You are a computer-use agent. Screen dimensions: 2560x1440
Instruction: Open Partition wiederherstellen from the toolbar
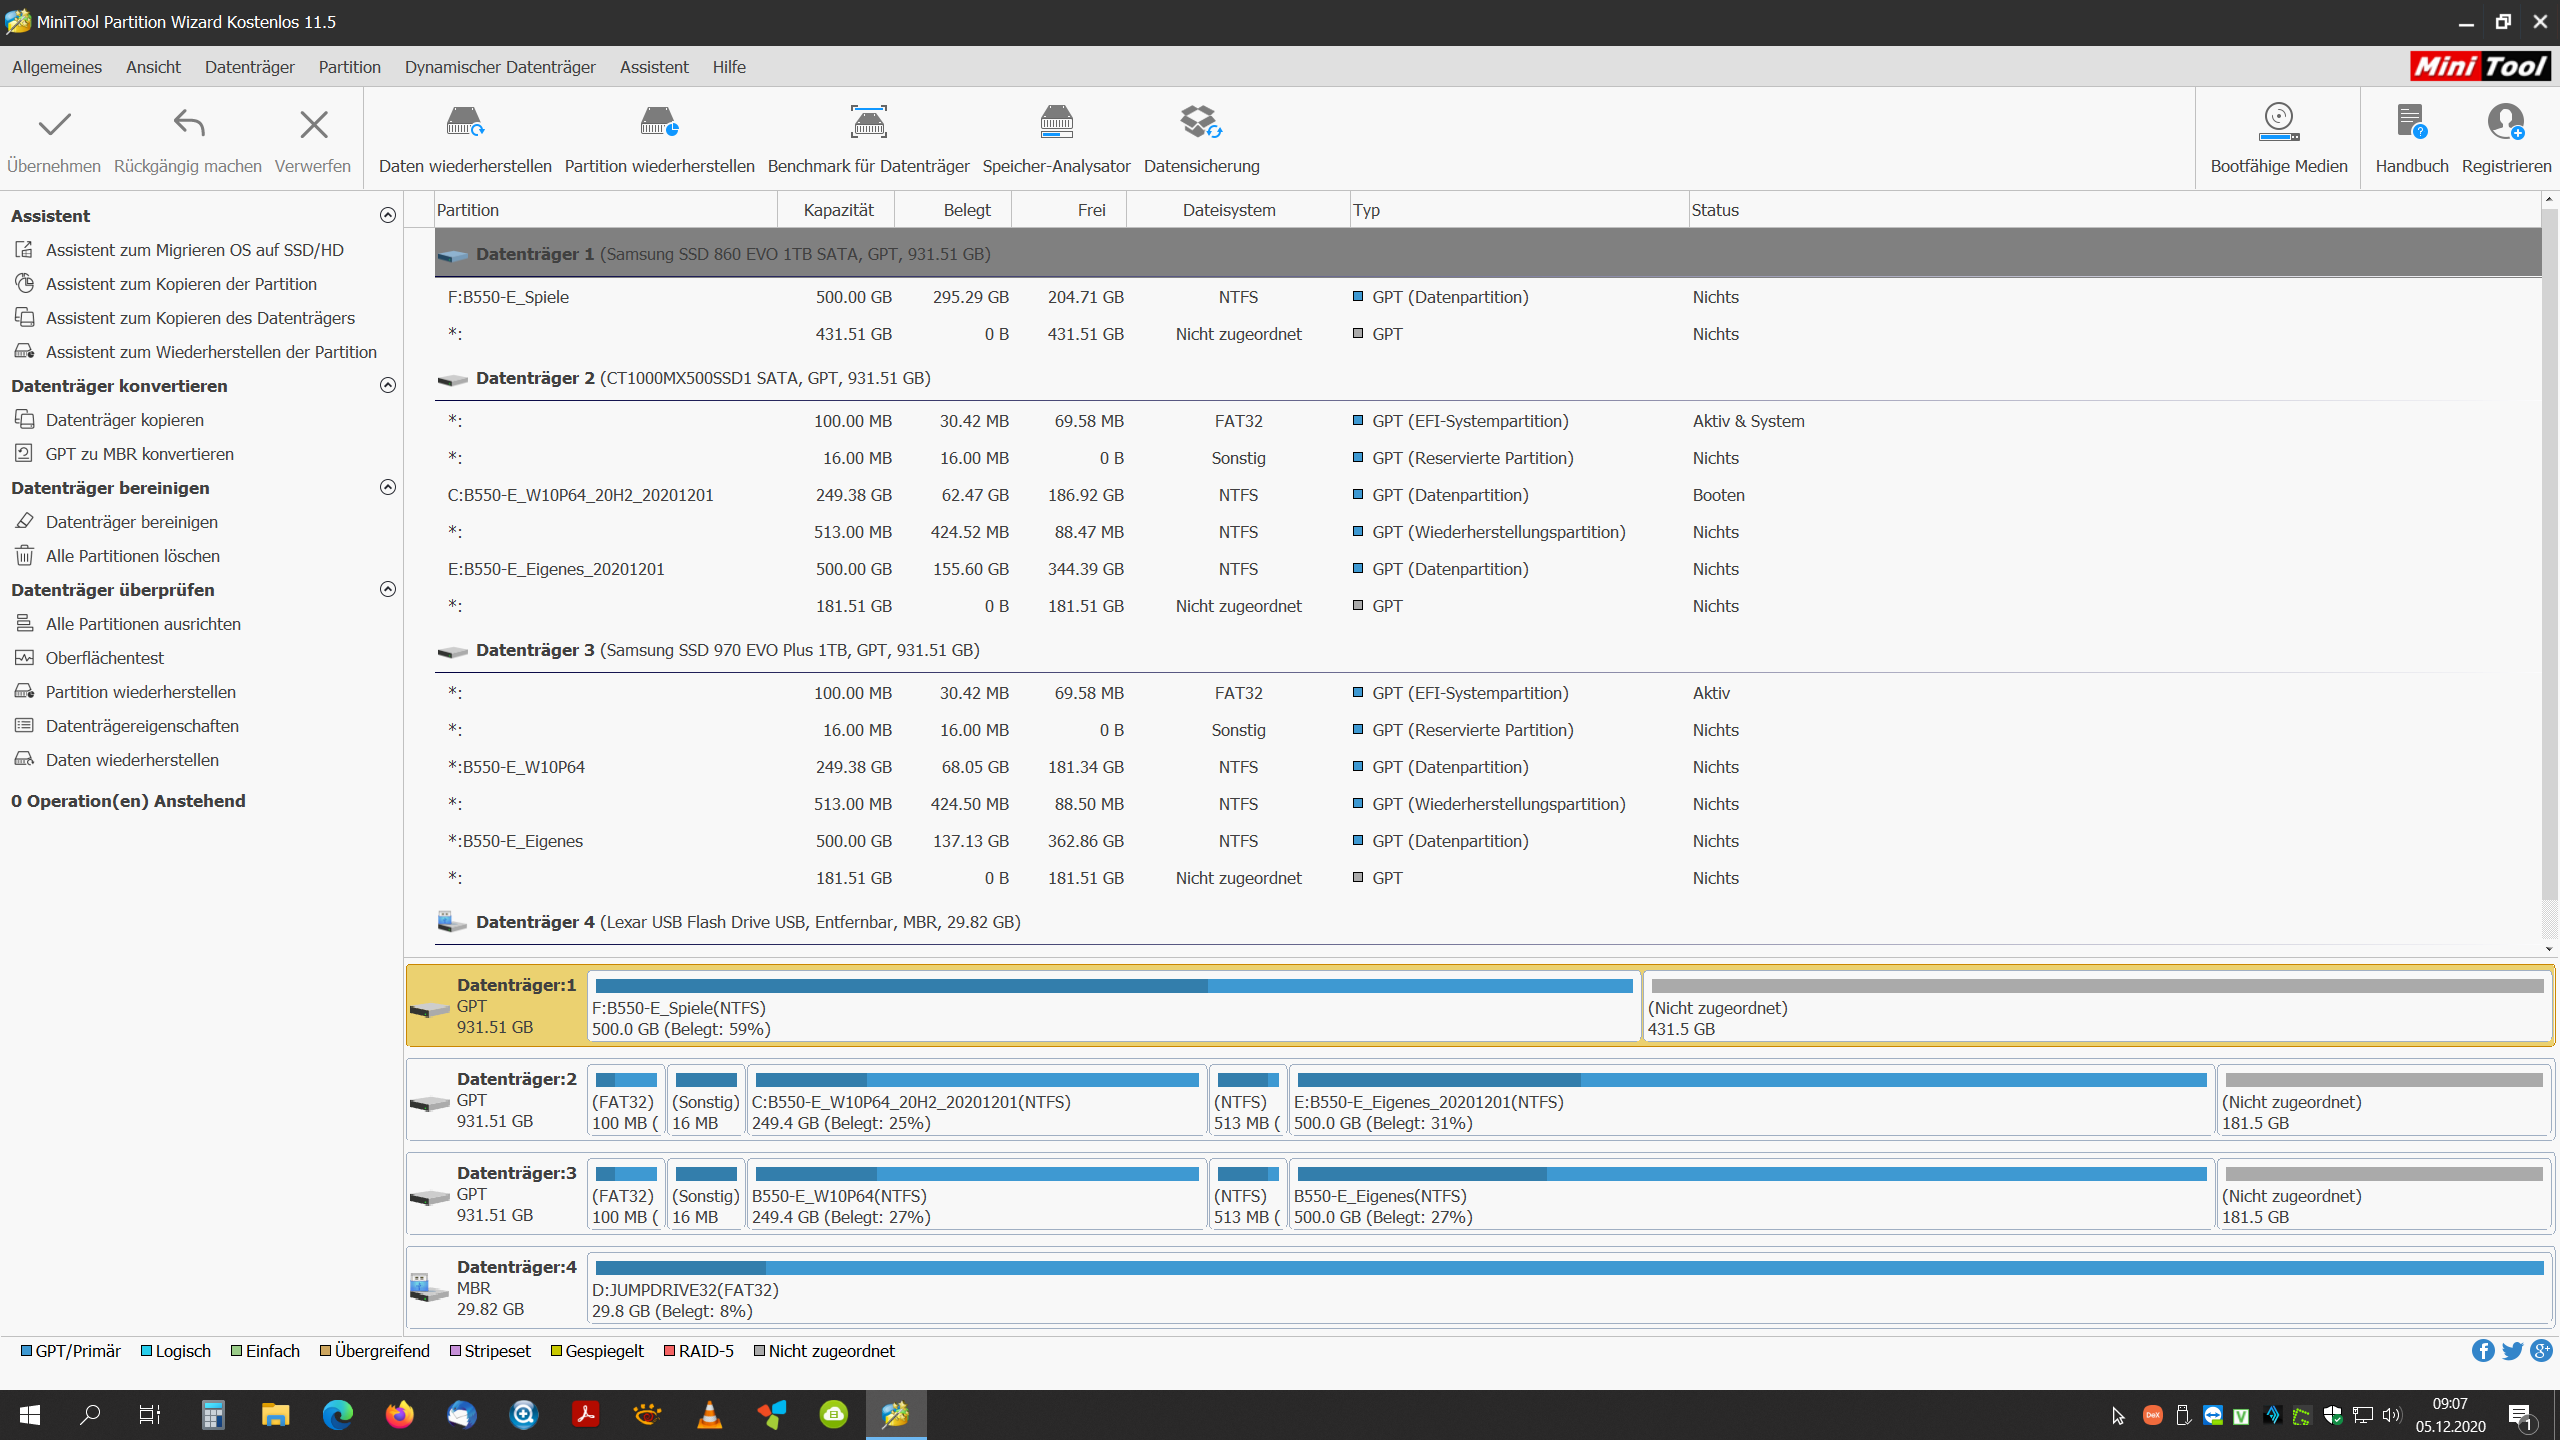click(659, 123)
